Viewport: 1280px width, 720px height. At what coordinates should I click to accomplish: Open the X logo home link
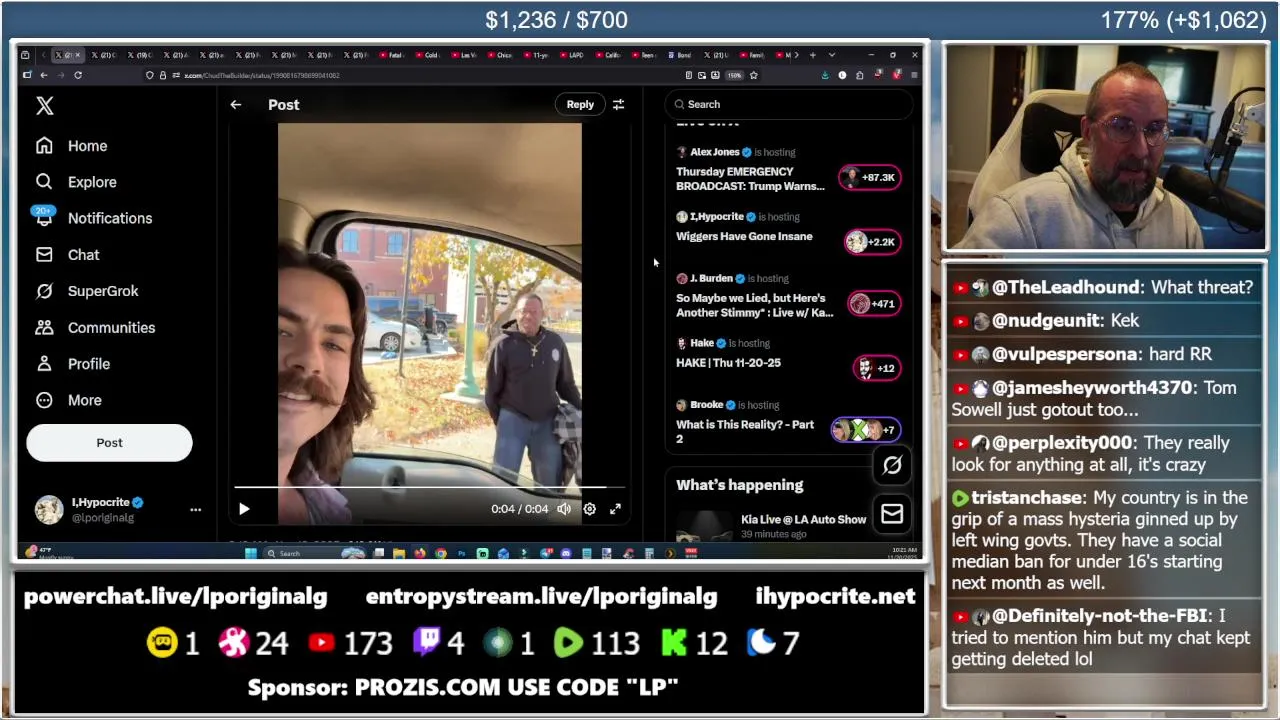(45, 106)
